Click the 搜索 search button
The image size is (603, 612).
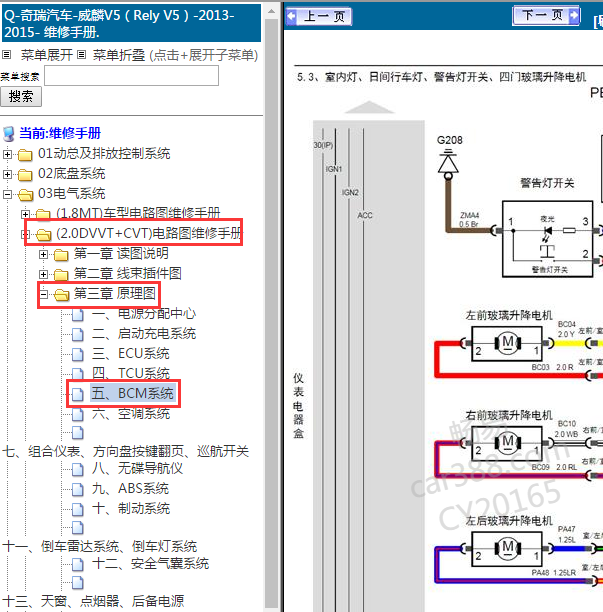[21, 96]
